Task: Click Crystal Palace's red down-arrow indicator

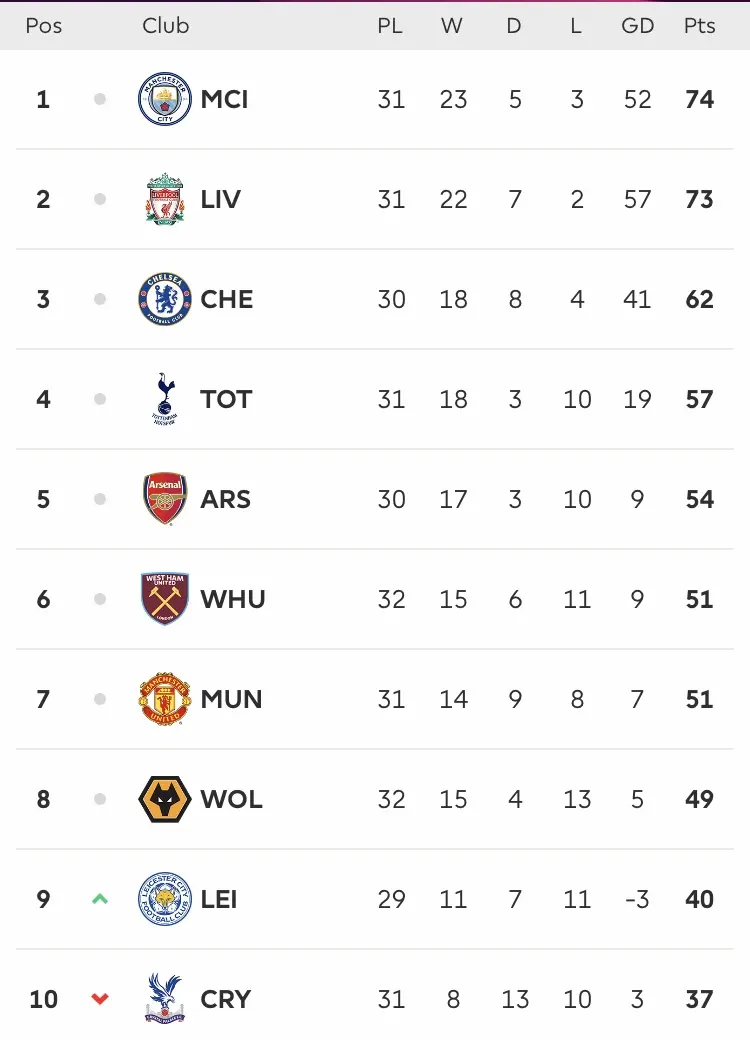Action: pos(100,999)
